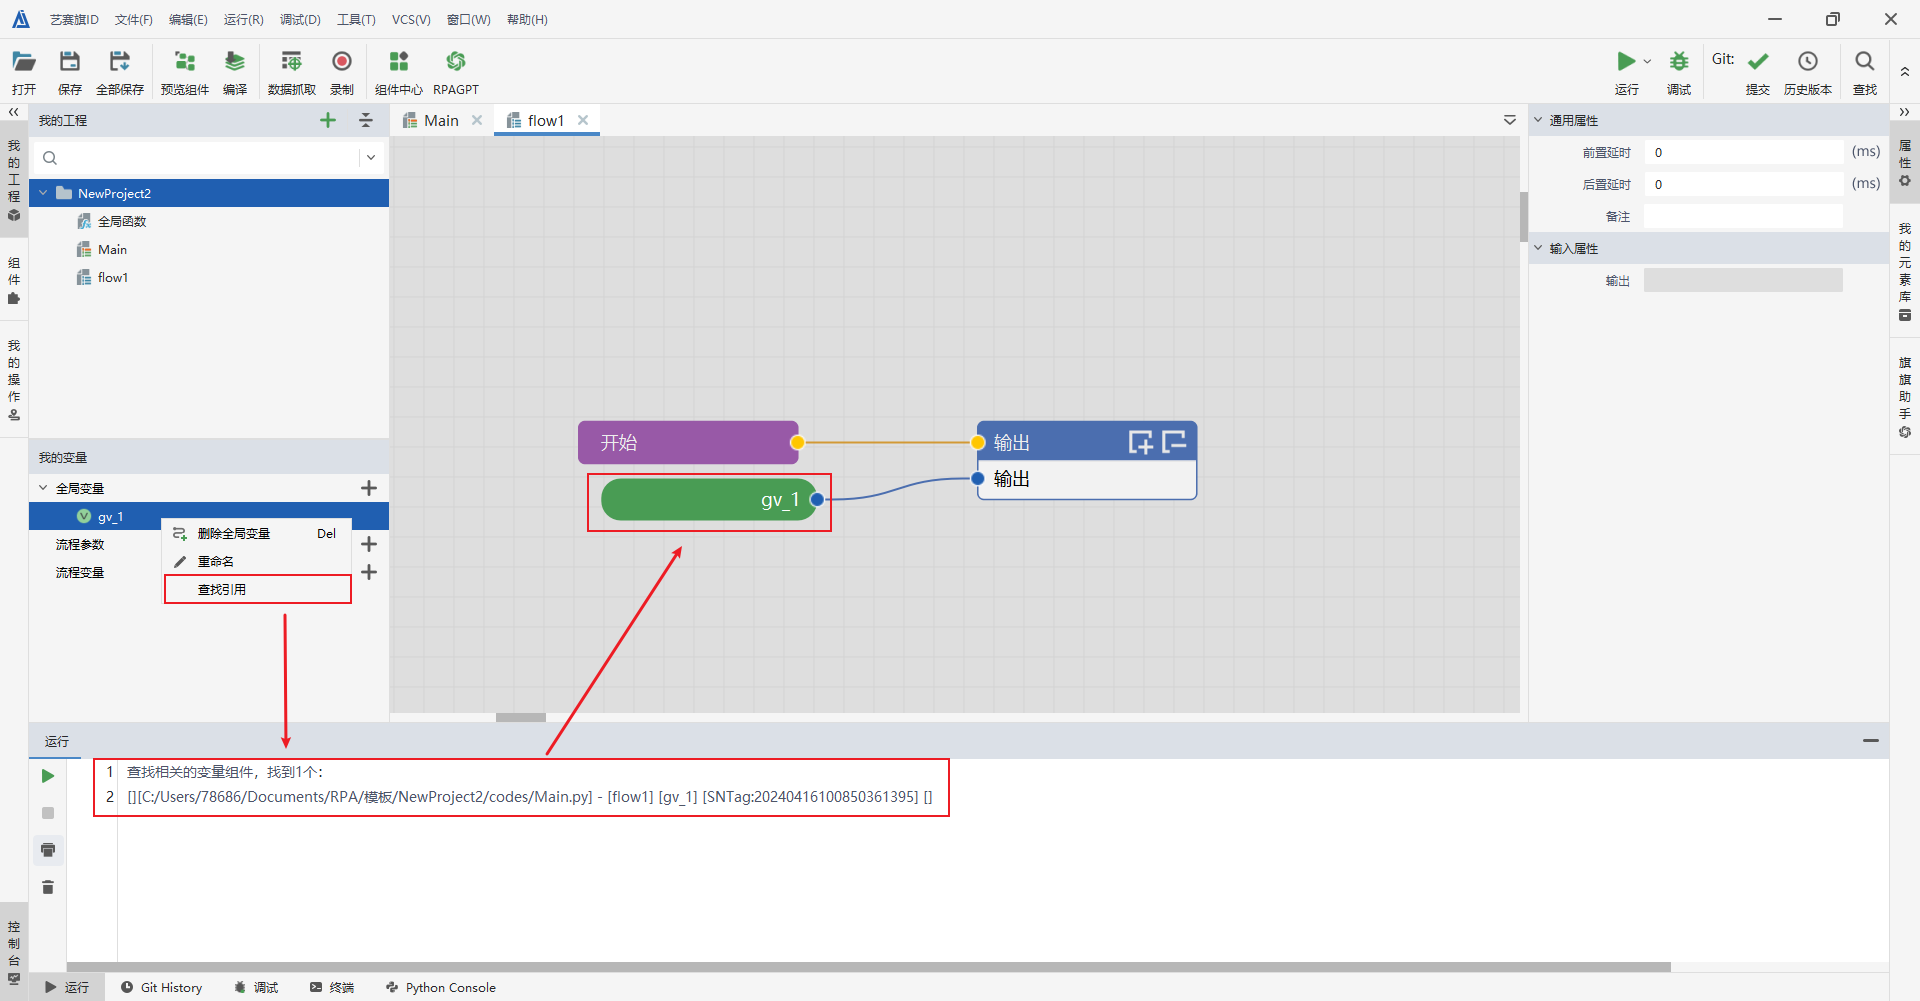Click the print icon in run console
The width and height of the screenshot is (1920, 1001).
(x=48, y=850)
